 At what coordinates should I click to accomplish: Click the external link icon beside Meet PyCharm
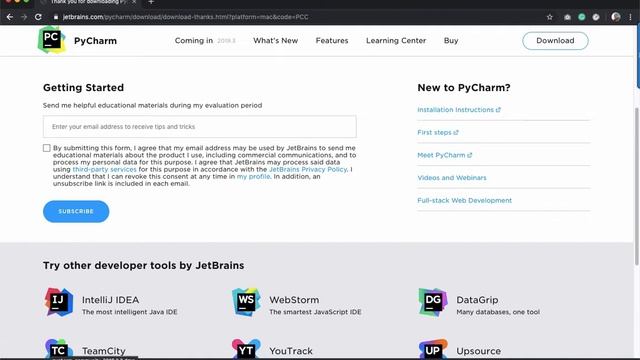pos(469,156)
